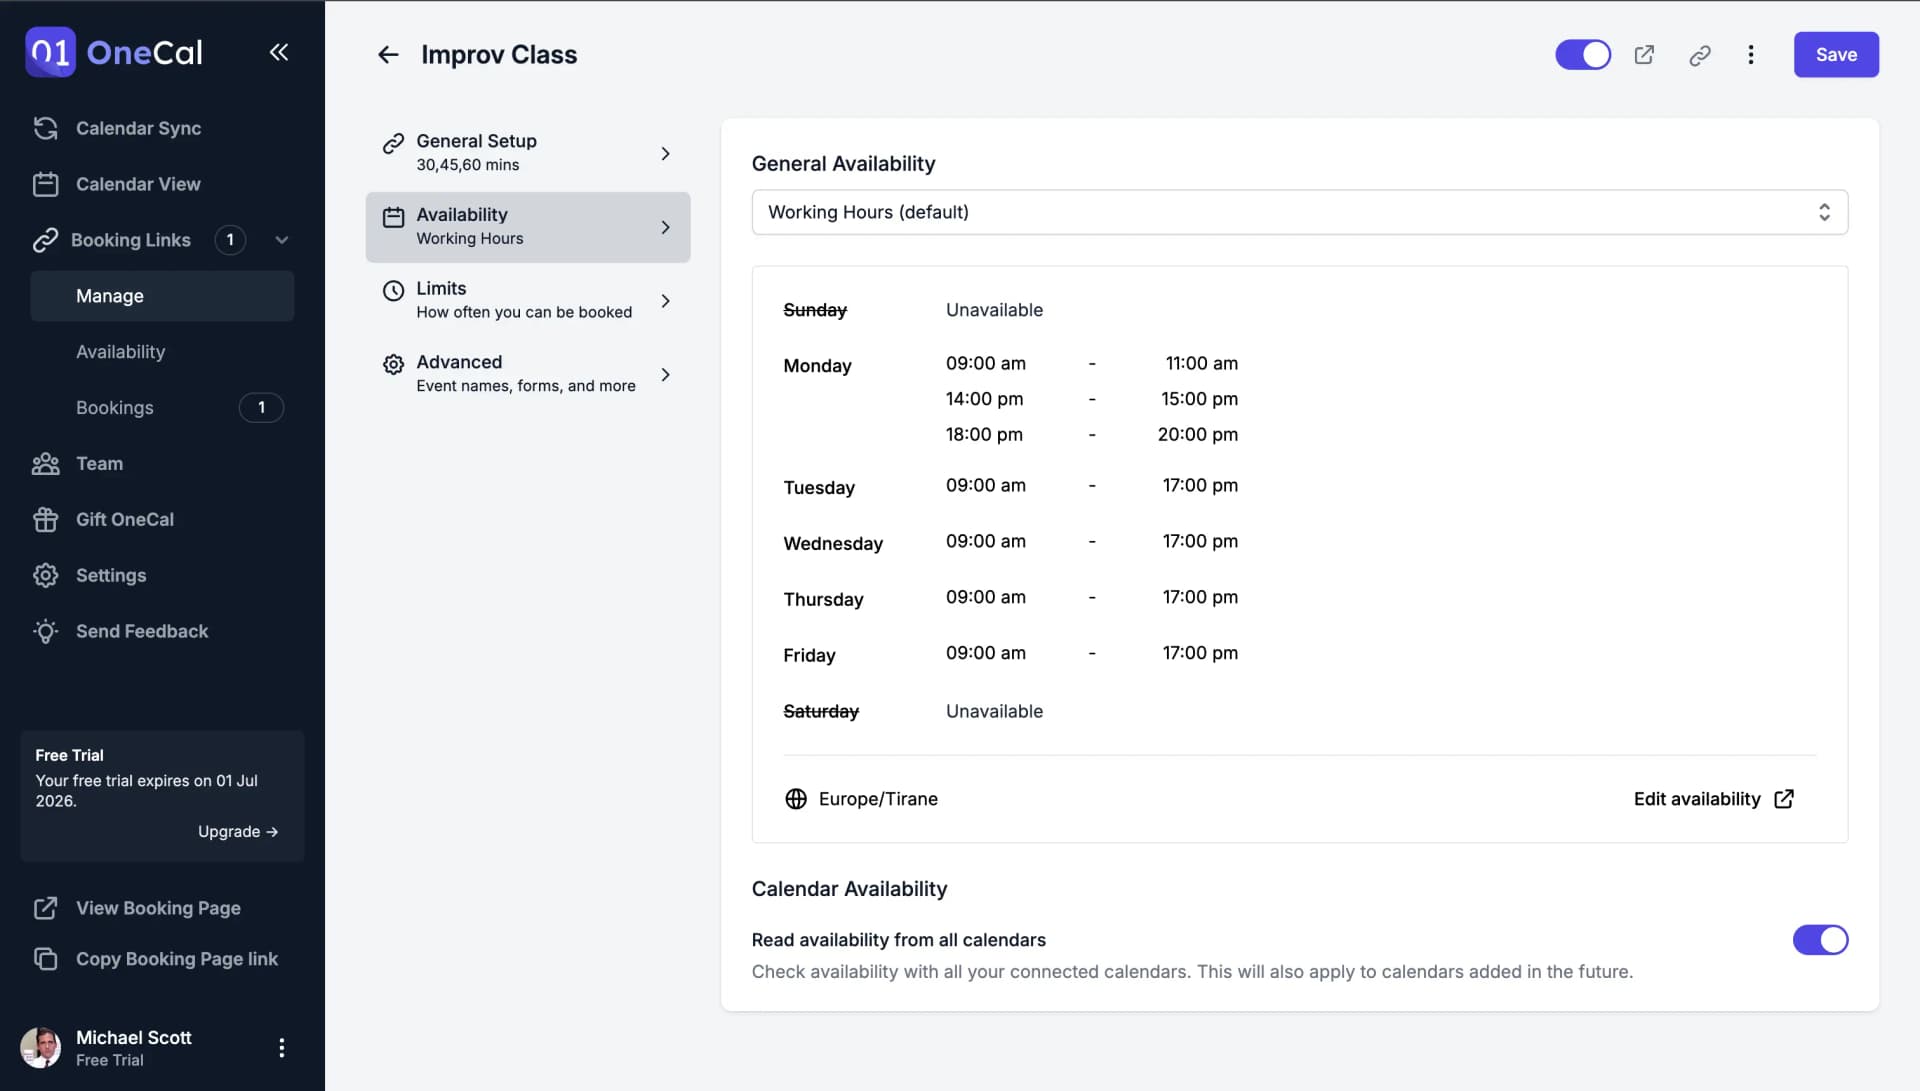Image resolution: width=1920 pixels, height=1091 pixels.
Task: Click the Team sidebar icon
Action: pos(45,463)
